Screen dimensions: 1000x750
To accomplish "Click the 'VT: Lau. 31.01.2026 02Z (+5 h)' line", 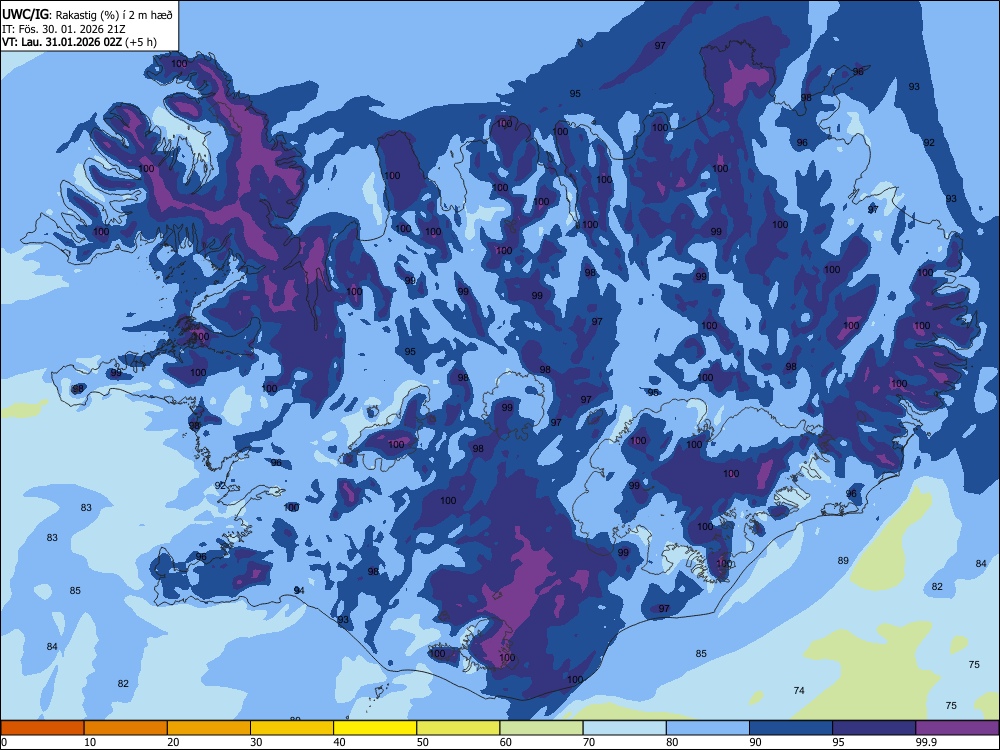I will 79,42.
